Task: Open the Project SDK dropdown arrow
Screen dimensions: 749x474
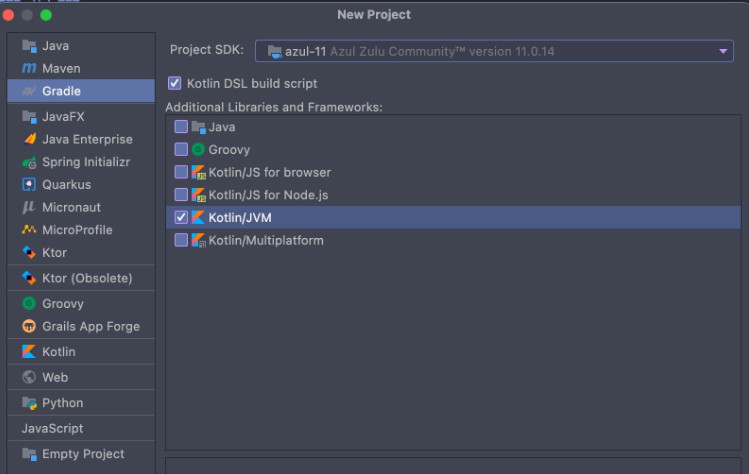Action: coord(723,51)
